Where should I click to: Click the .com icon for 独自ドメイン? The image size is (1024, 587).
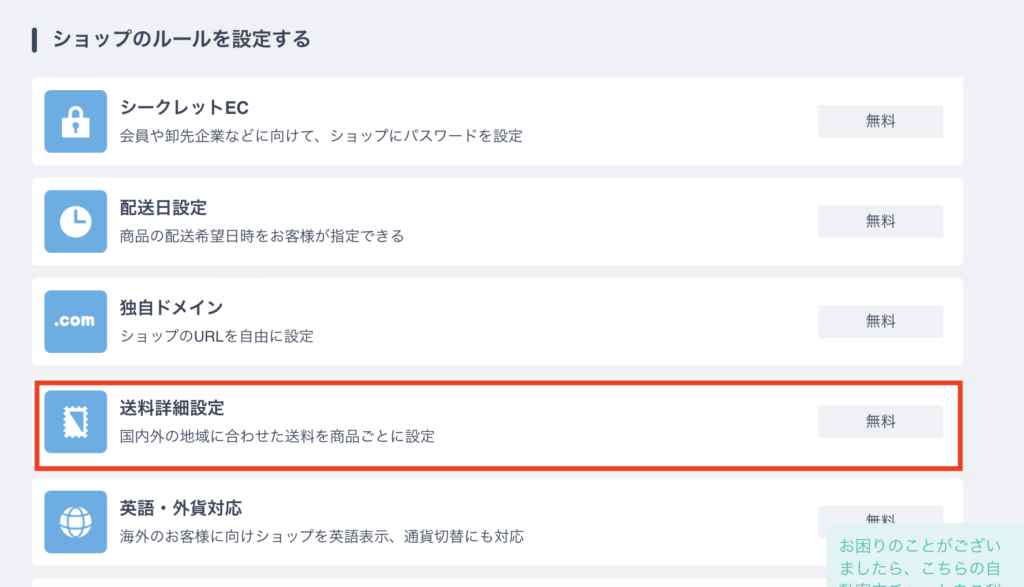pos(76,321)
